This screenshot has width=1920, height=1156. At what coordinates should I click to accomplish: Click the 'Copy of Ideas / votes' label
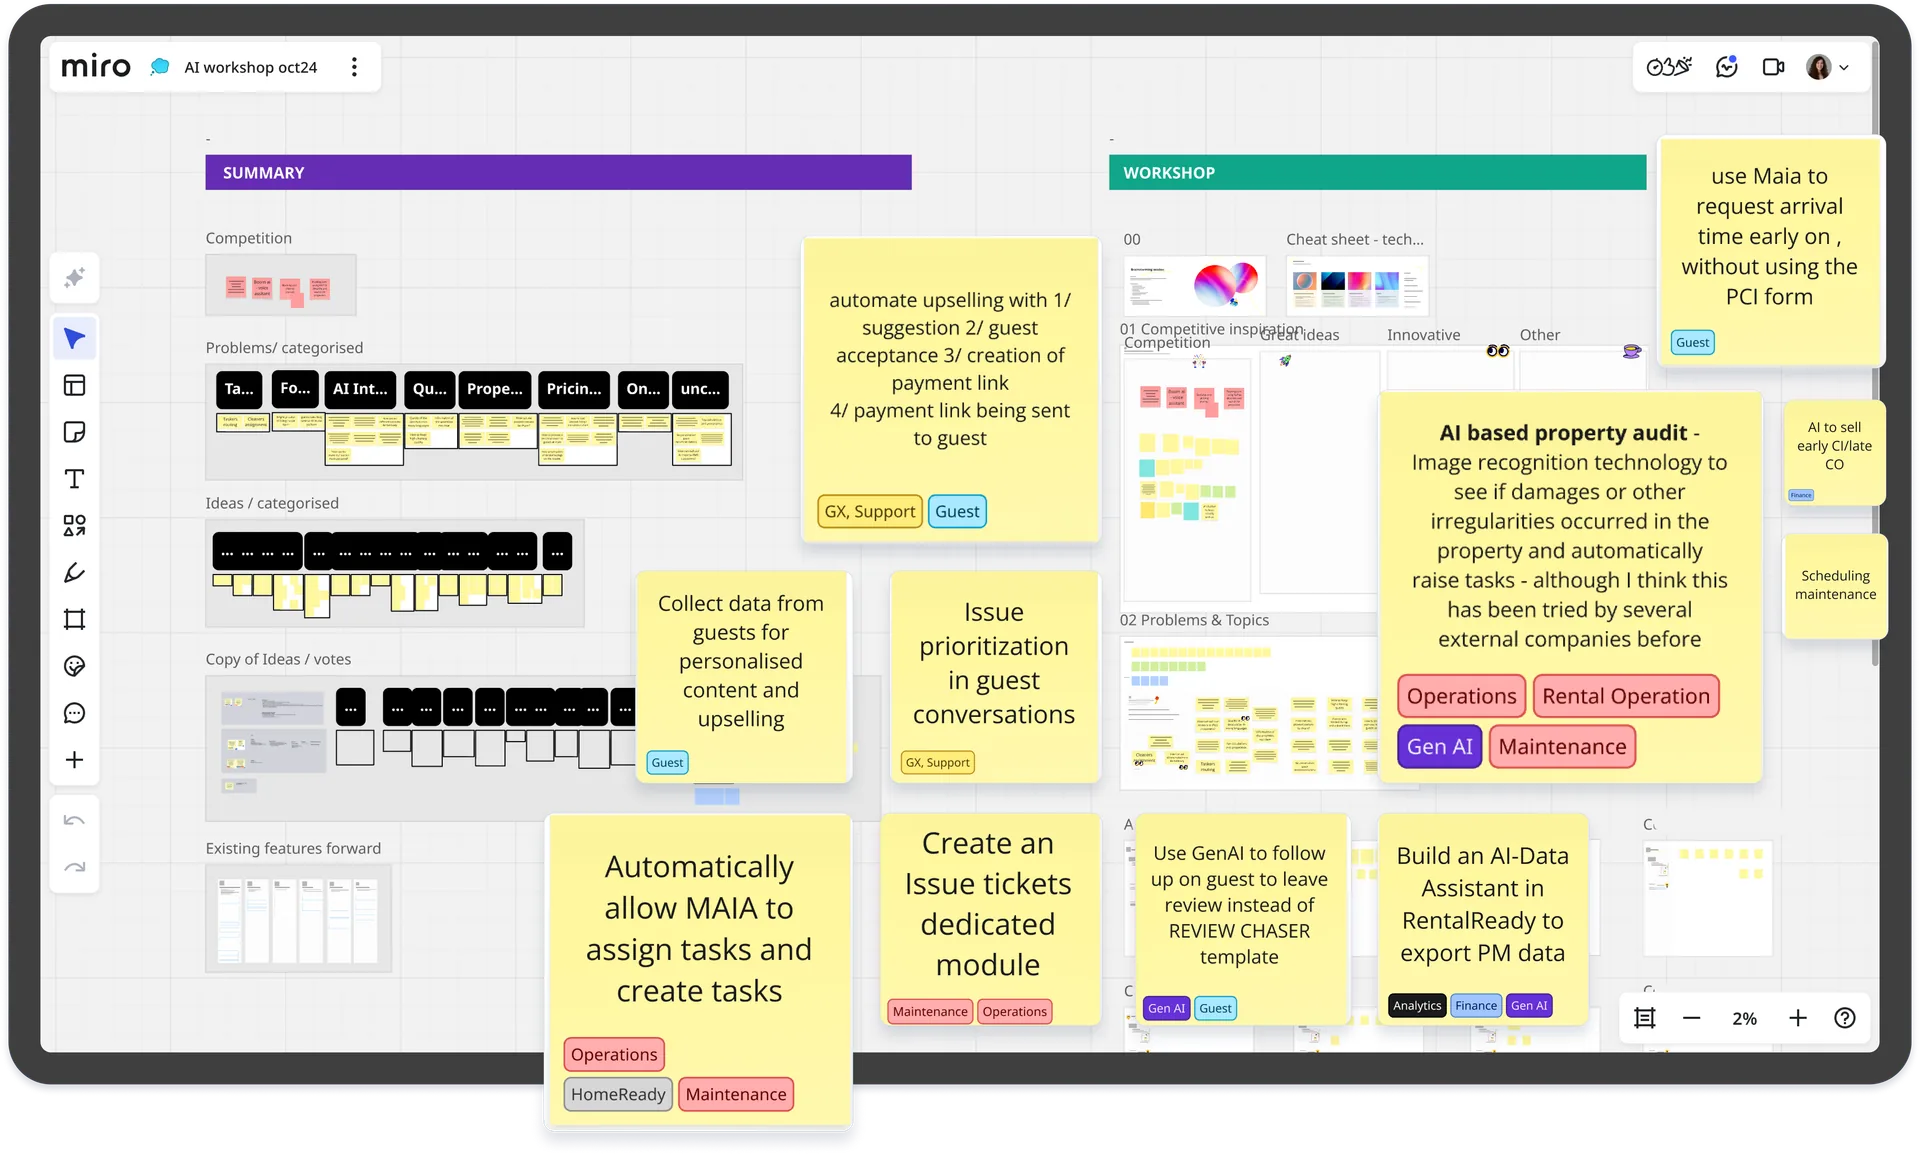coord(278,659)
